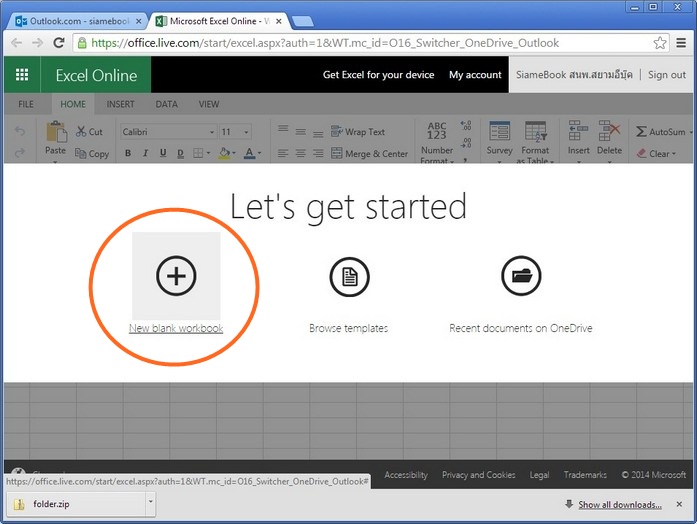
Task: Click the Align Right icon
Action: click(x=318, y=153)
